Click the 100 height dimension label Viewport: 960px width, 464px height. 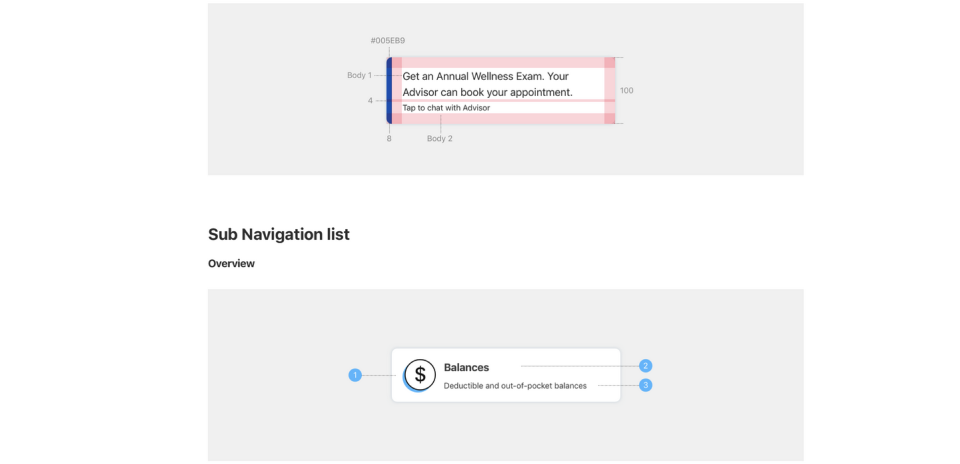[626, 91]
